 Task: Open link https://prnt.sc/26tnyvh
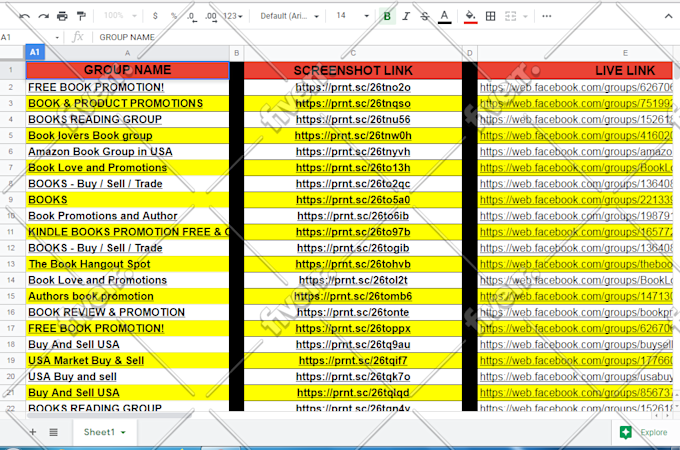point(353,152)
